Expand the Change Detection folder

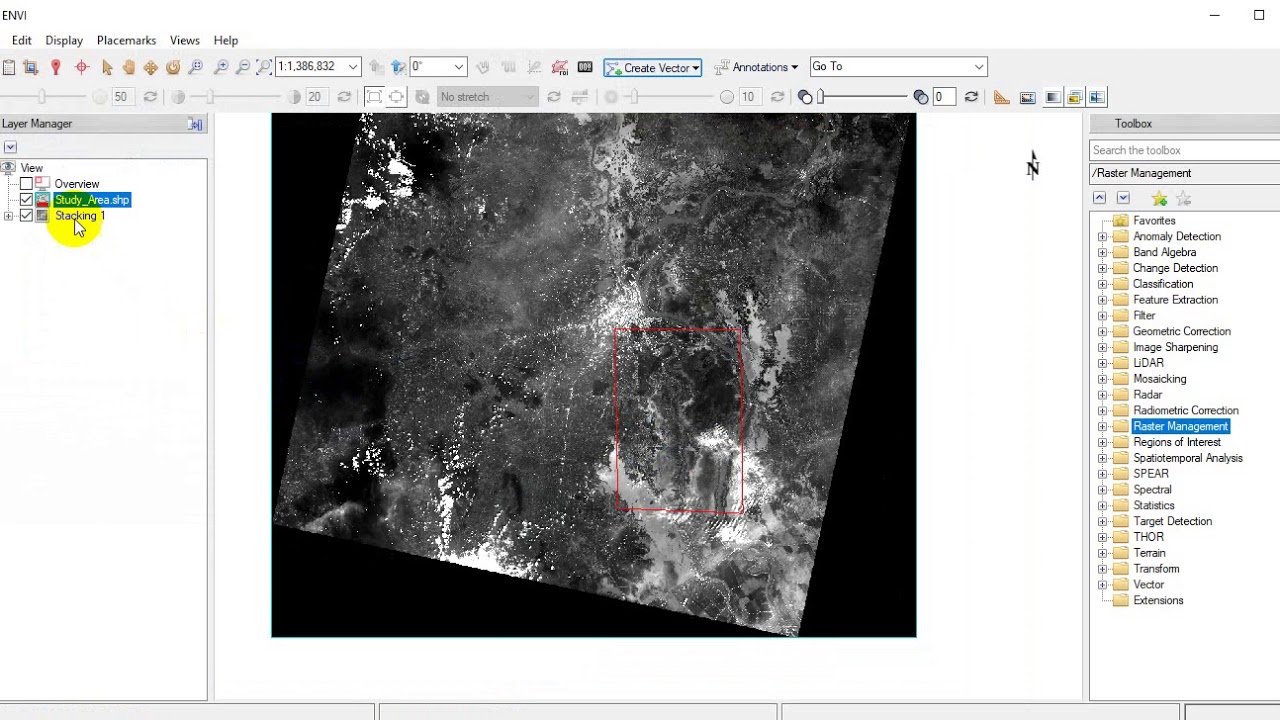click(1102, 268)
